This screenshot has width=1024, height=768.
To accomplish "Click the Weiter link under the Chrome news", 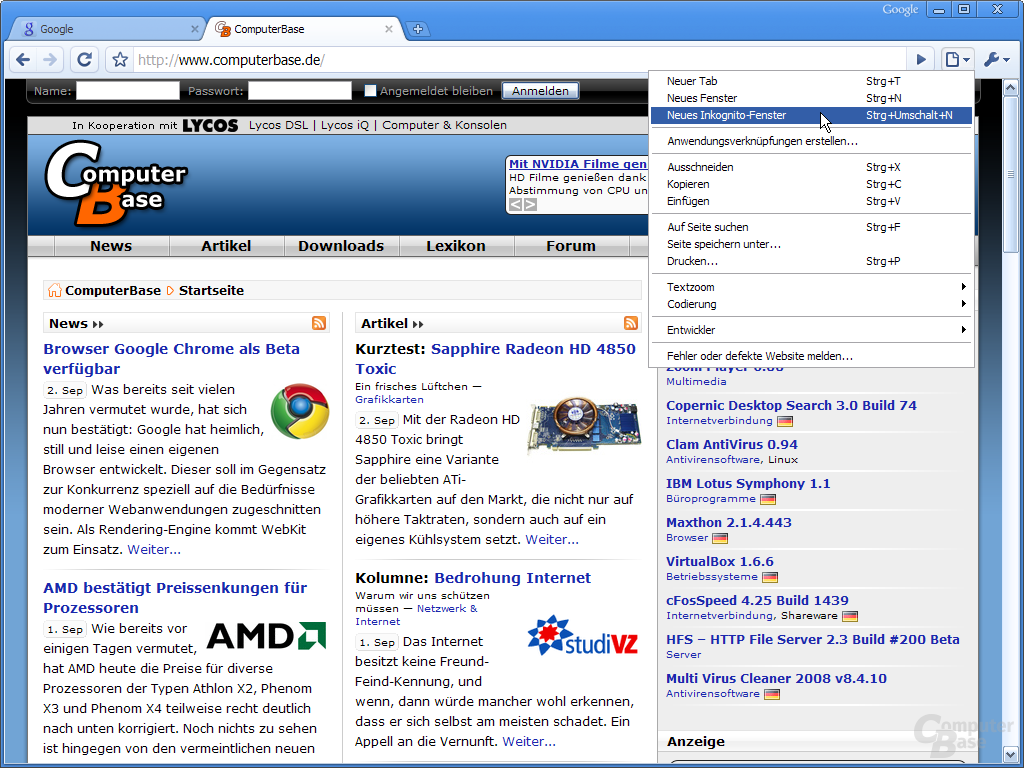I will point(154,549).
